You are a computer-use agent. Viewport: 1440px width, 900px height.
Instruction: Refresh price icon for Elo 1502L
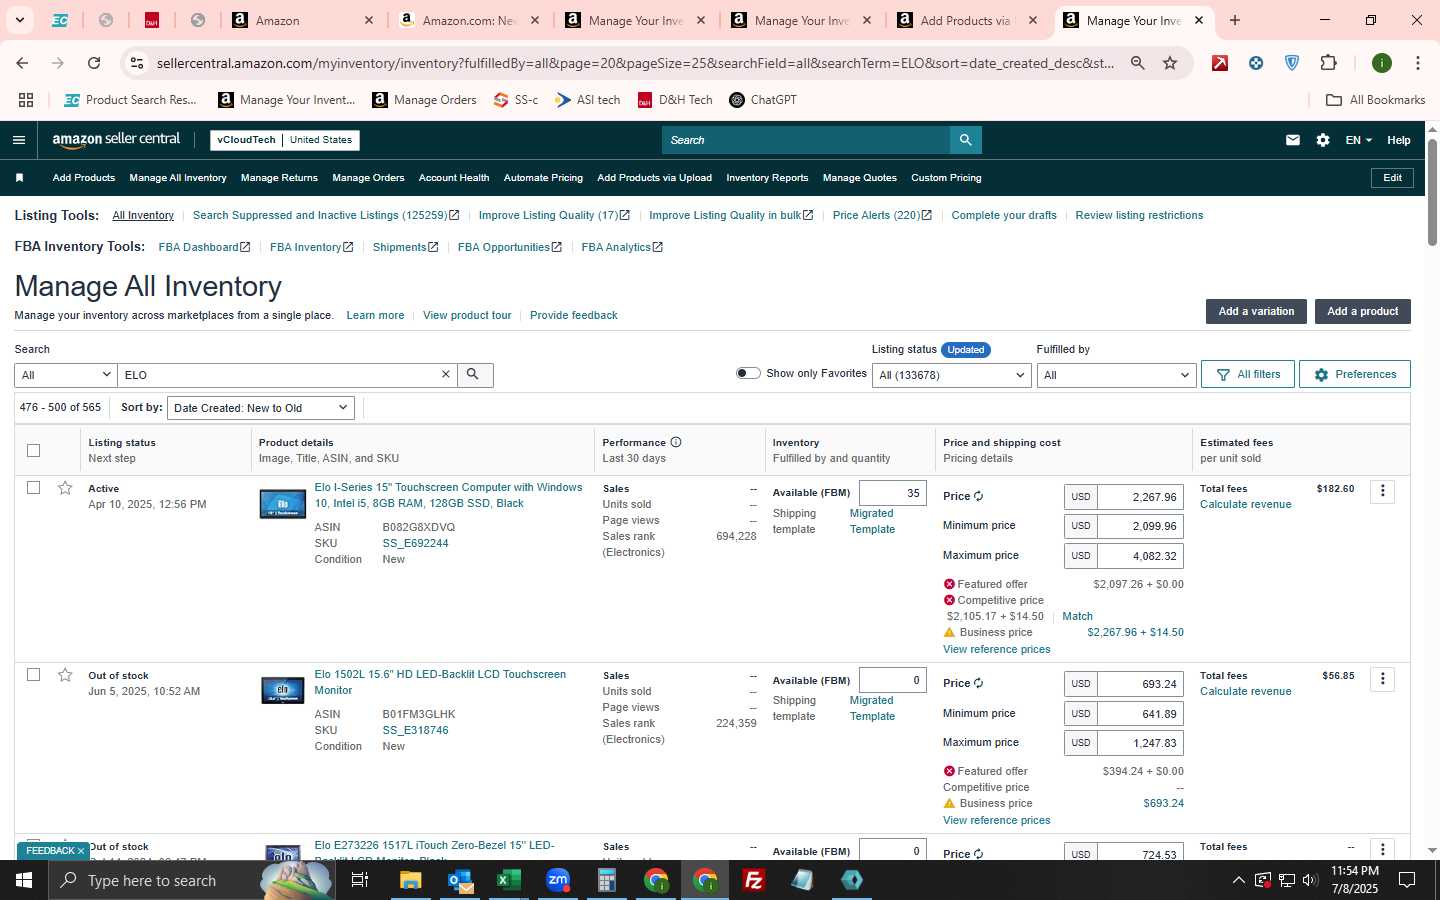click(x=978, y=683)
